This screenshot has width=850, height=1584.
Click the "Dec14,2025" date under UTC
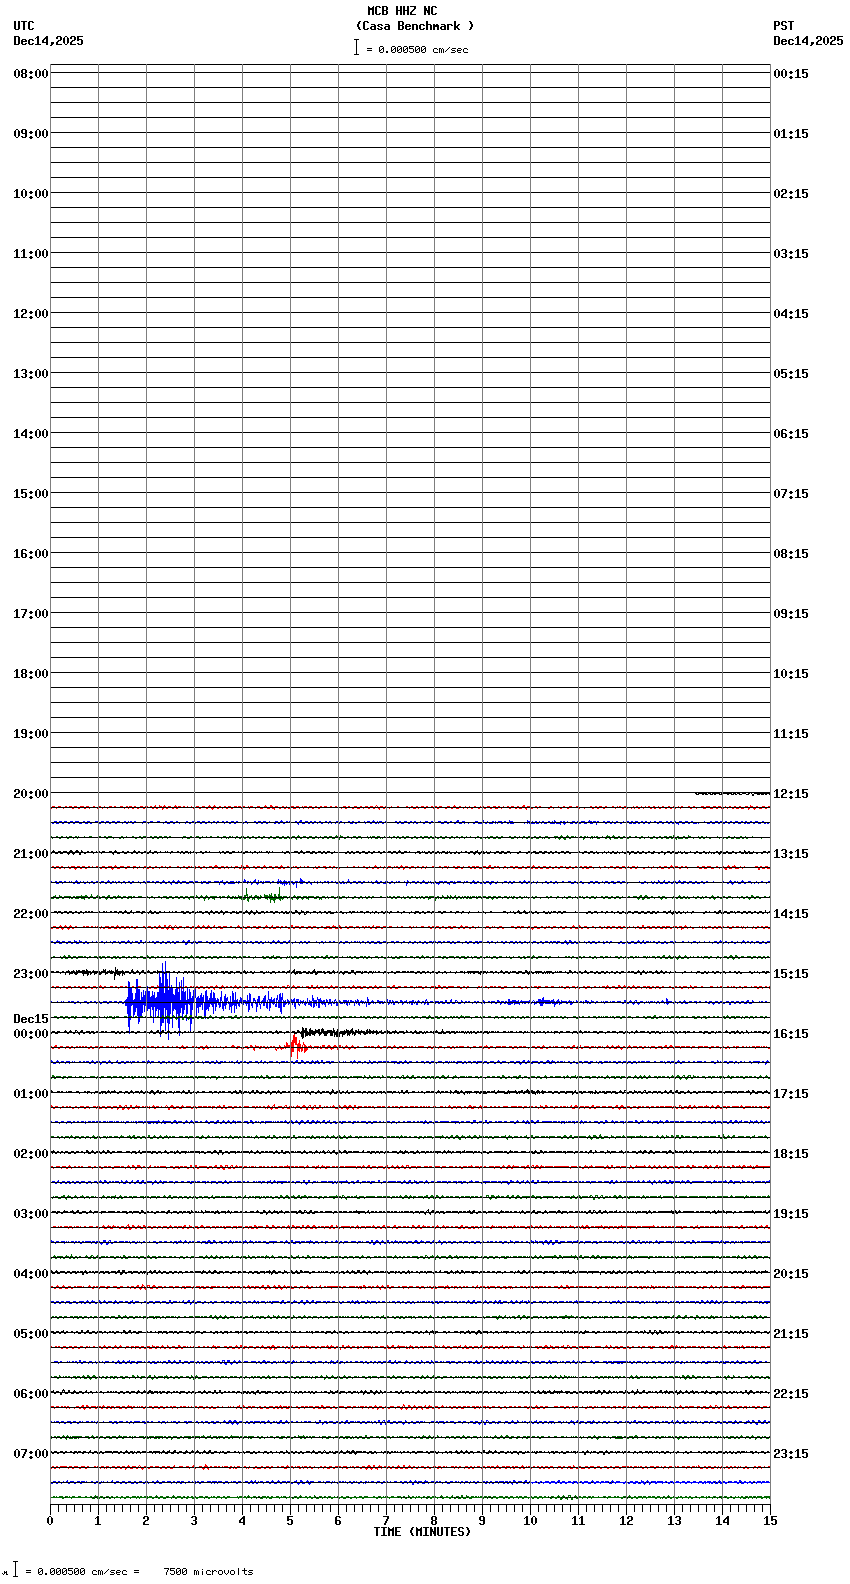pos(48,41)
